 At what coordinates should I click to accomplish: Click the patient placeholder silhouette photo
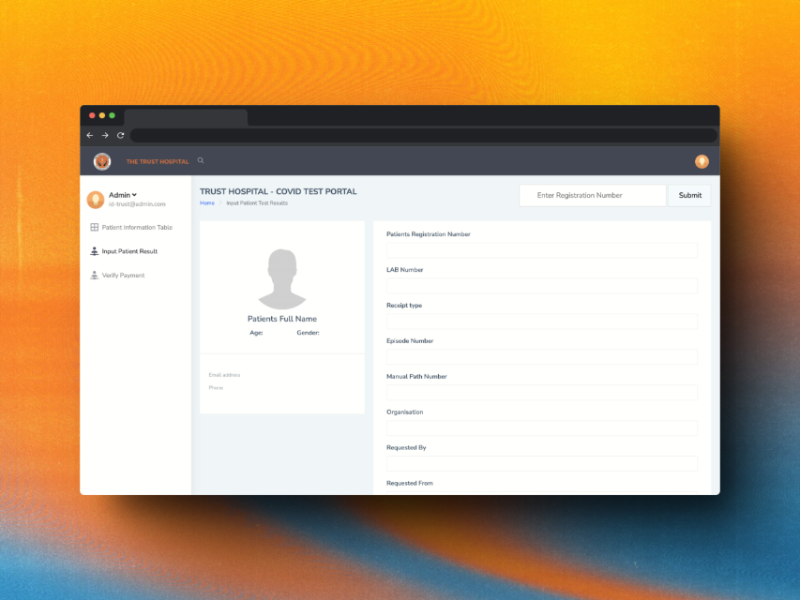282,278
